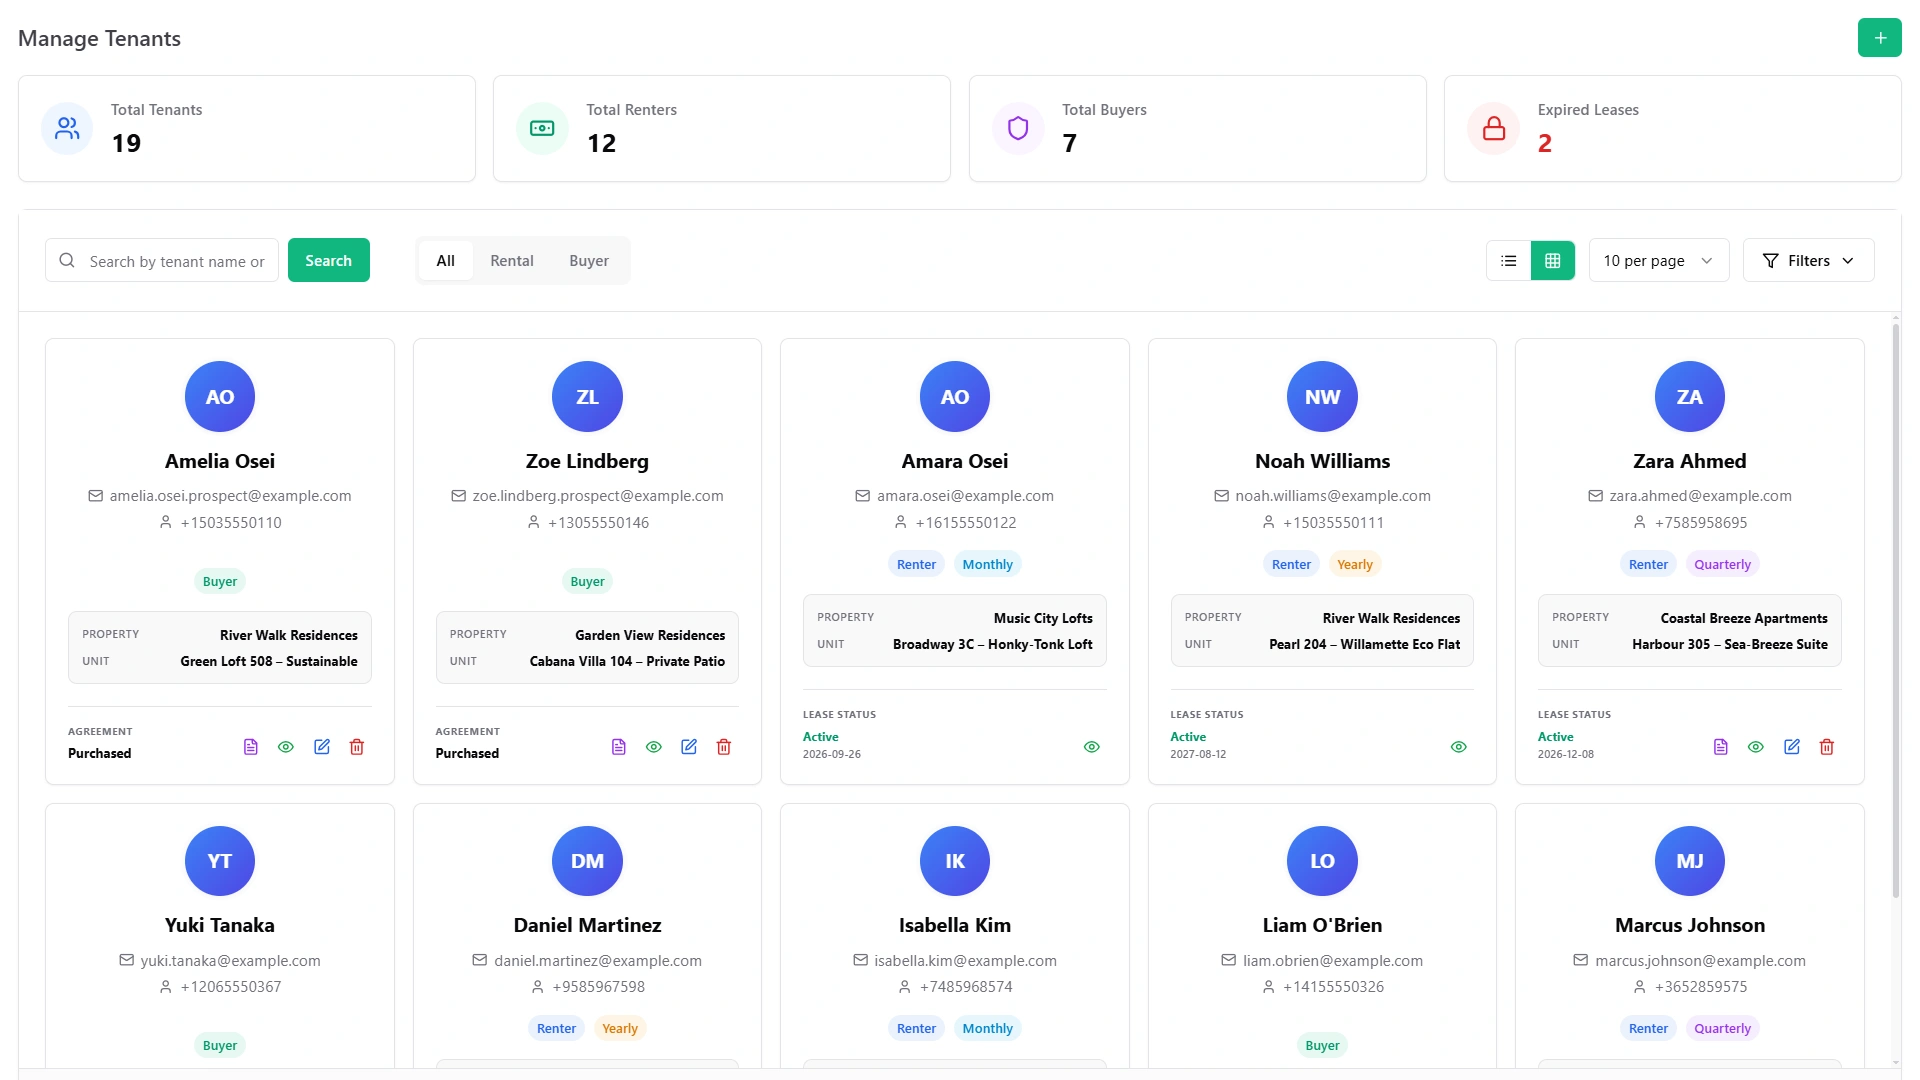This screenshot has width=1920, height=1080.
Task: Click Amara Osei's Monthly badge
Action: [x=987, y=565]
